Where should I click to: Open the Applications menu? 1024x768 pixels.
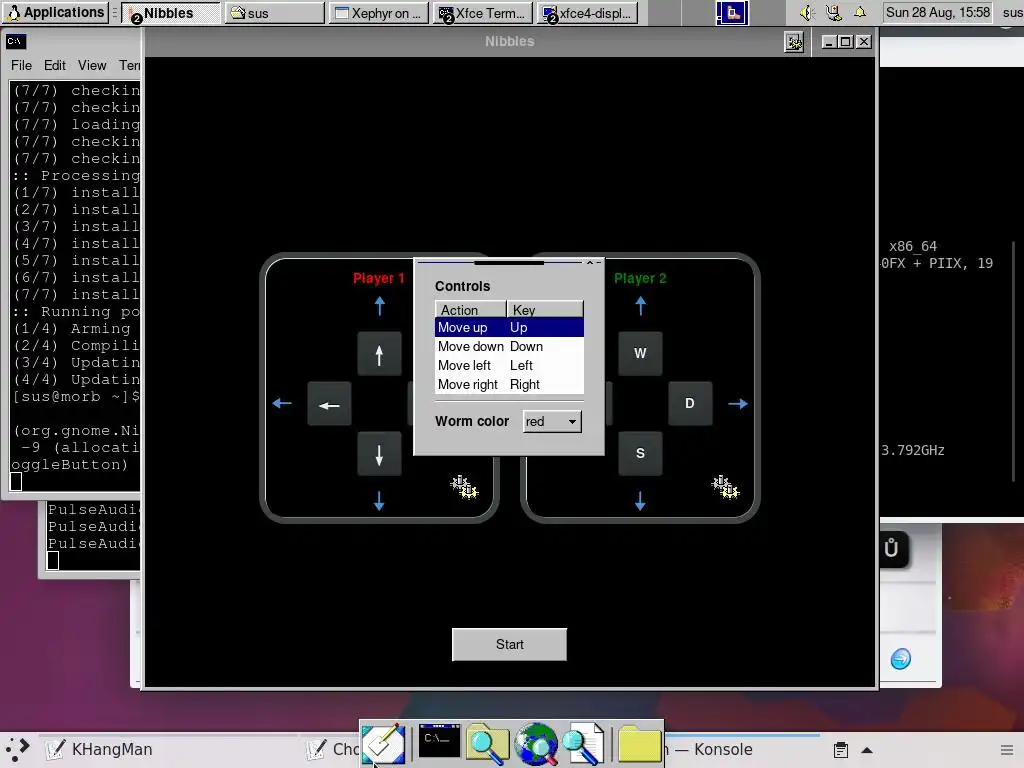[55, 12]
